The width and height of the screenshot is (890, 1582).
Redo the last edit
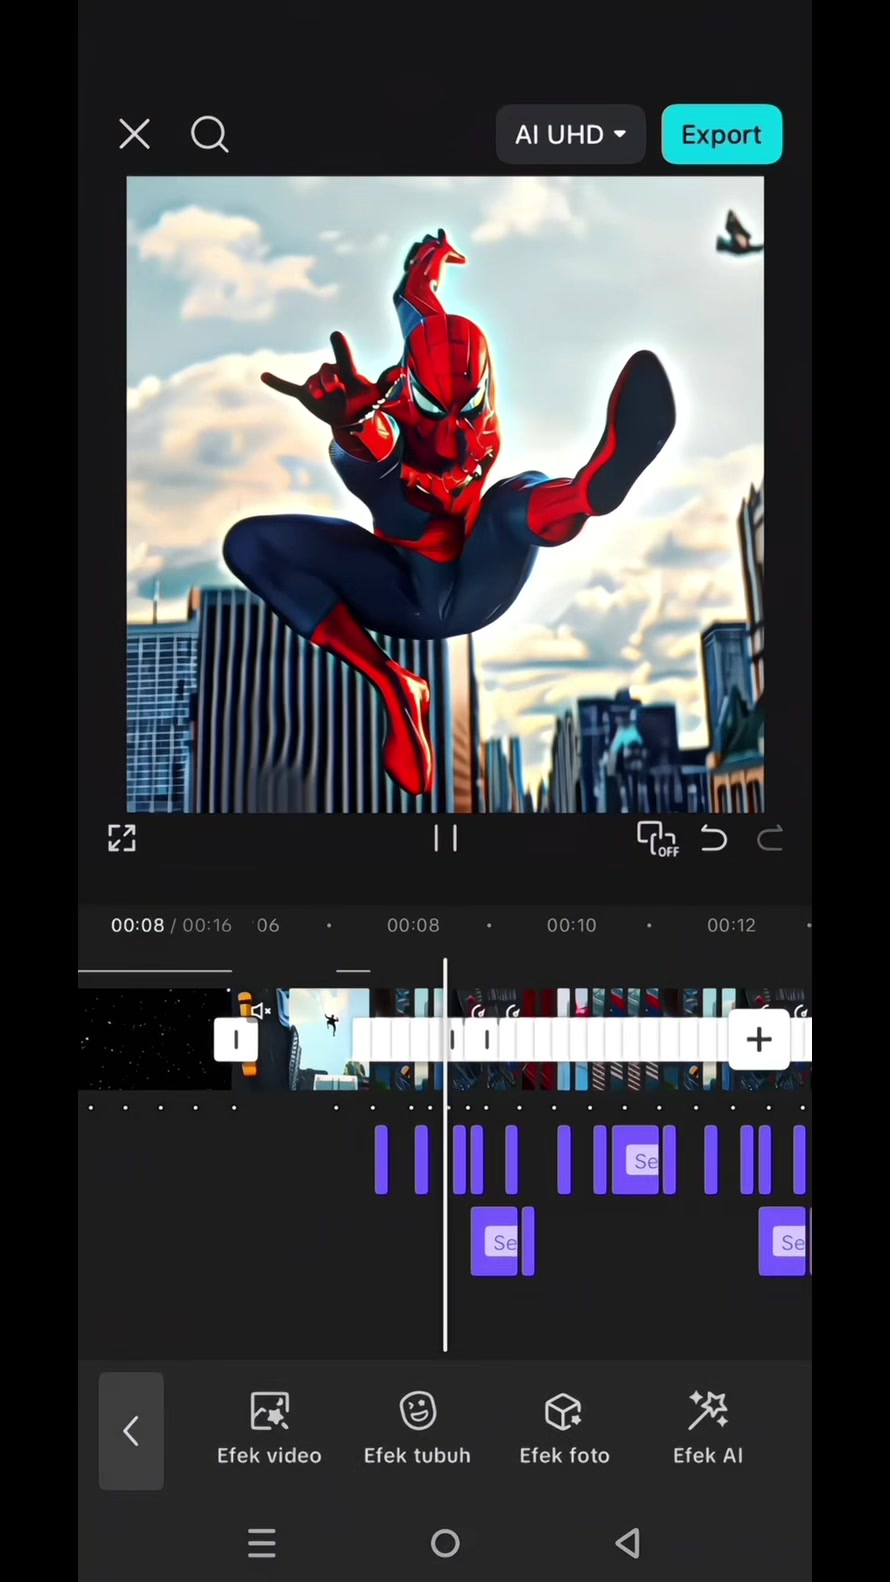[x=769, y=838]
